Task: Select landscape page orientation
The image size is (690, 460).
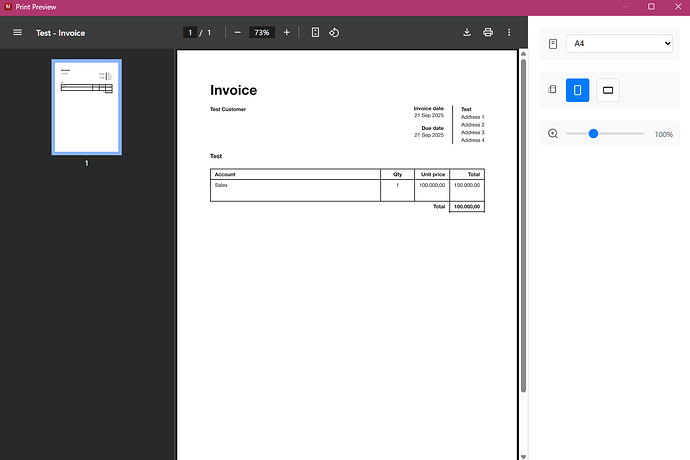Action: (x=608, y=90)
